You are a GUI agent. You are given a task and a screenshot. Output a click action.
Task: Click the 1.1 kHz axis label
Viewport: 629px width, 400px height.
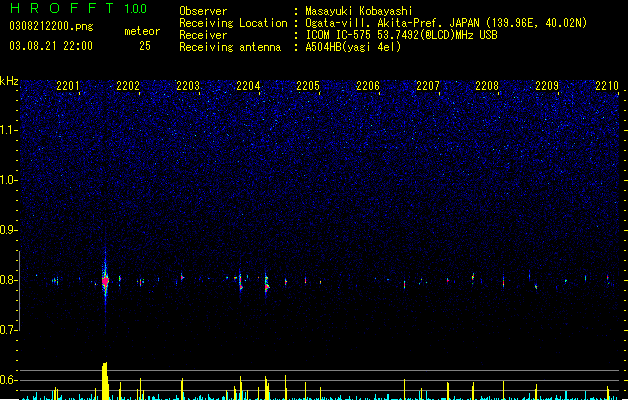8,130
